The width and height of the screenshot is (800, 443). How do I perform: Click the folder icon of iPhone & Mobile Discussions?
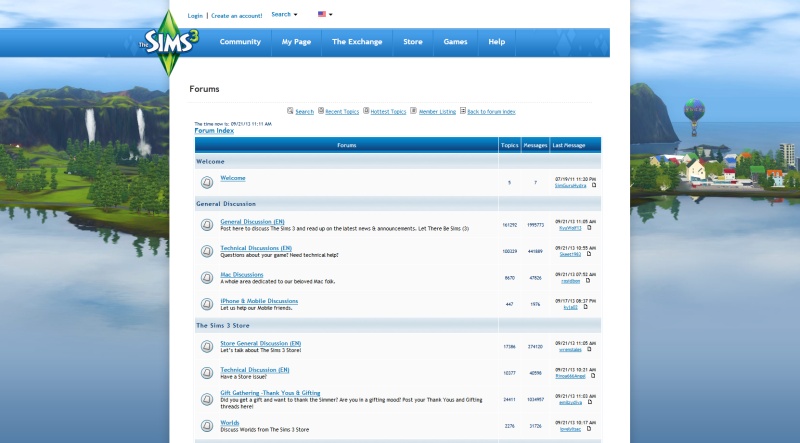coord(207,304)
